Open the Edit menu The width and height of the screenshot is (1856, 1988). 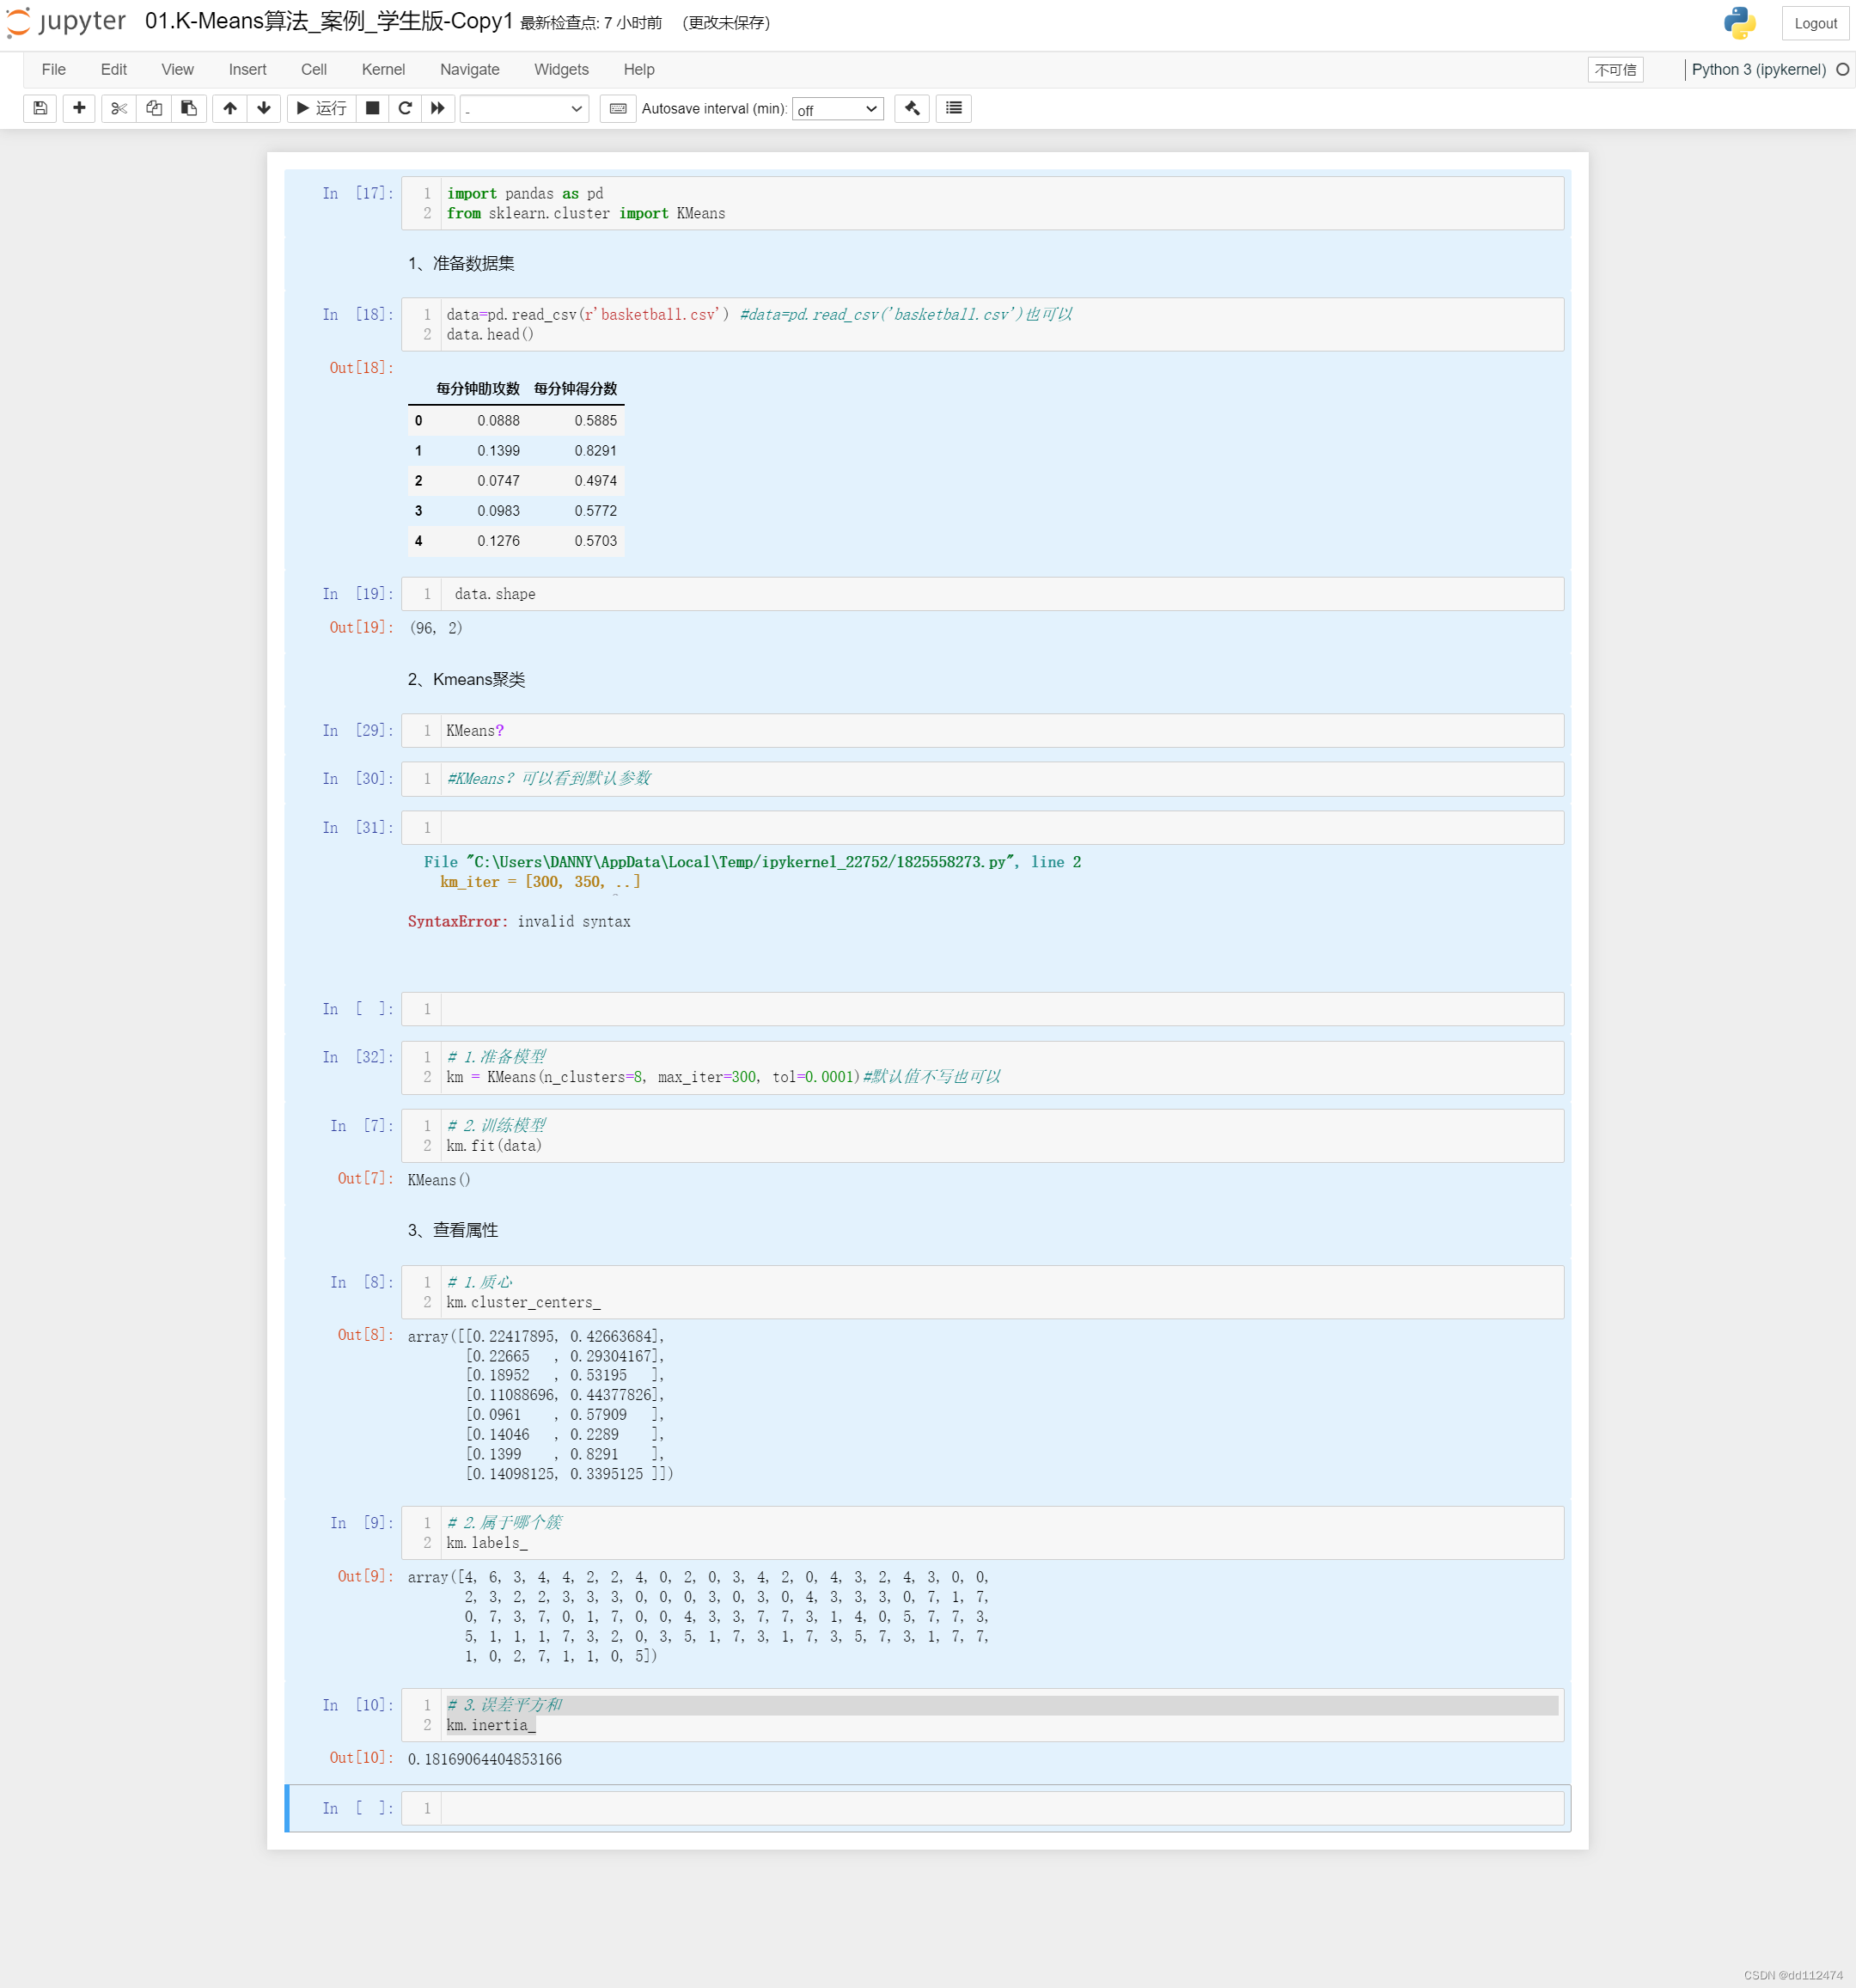coord(114,69)
